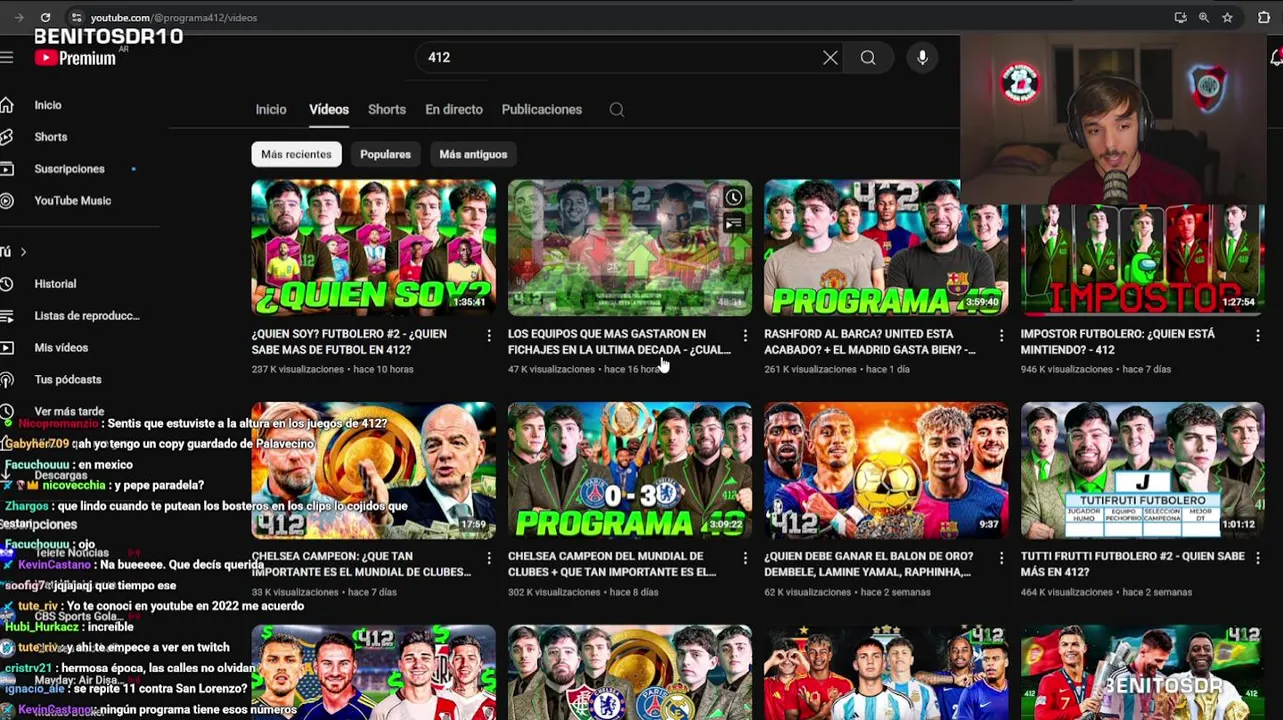Filter by Más recientes chip

[x=296, y=154]
